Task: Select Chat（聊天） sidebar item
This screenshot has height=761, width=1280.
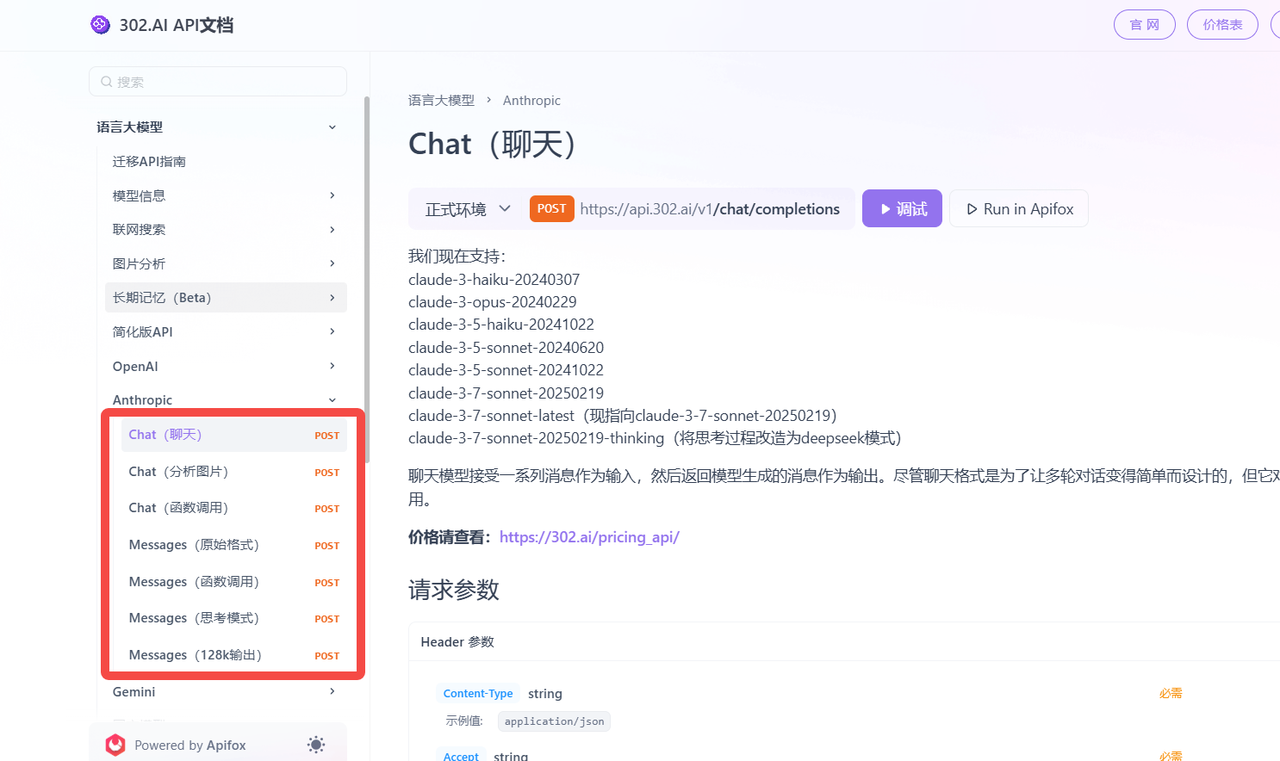Action: tap(234, 435)
